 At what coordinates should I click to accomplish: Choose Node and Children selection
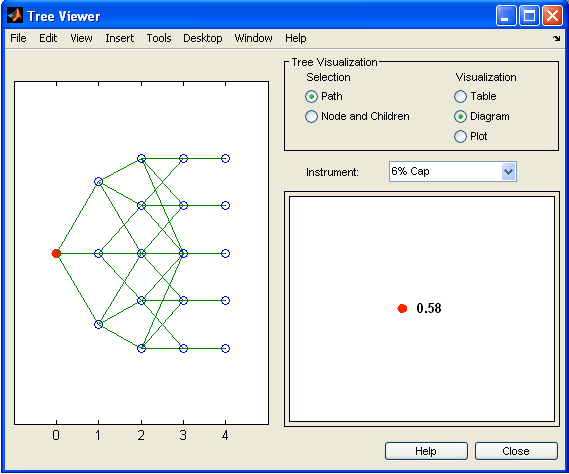tap(311, 117)
